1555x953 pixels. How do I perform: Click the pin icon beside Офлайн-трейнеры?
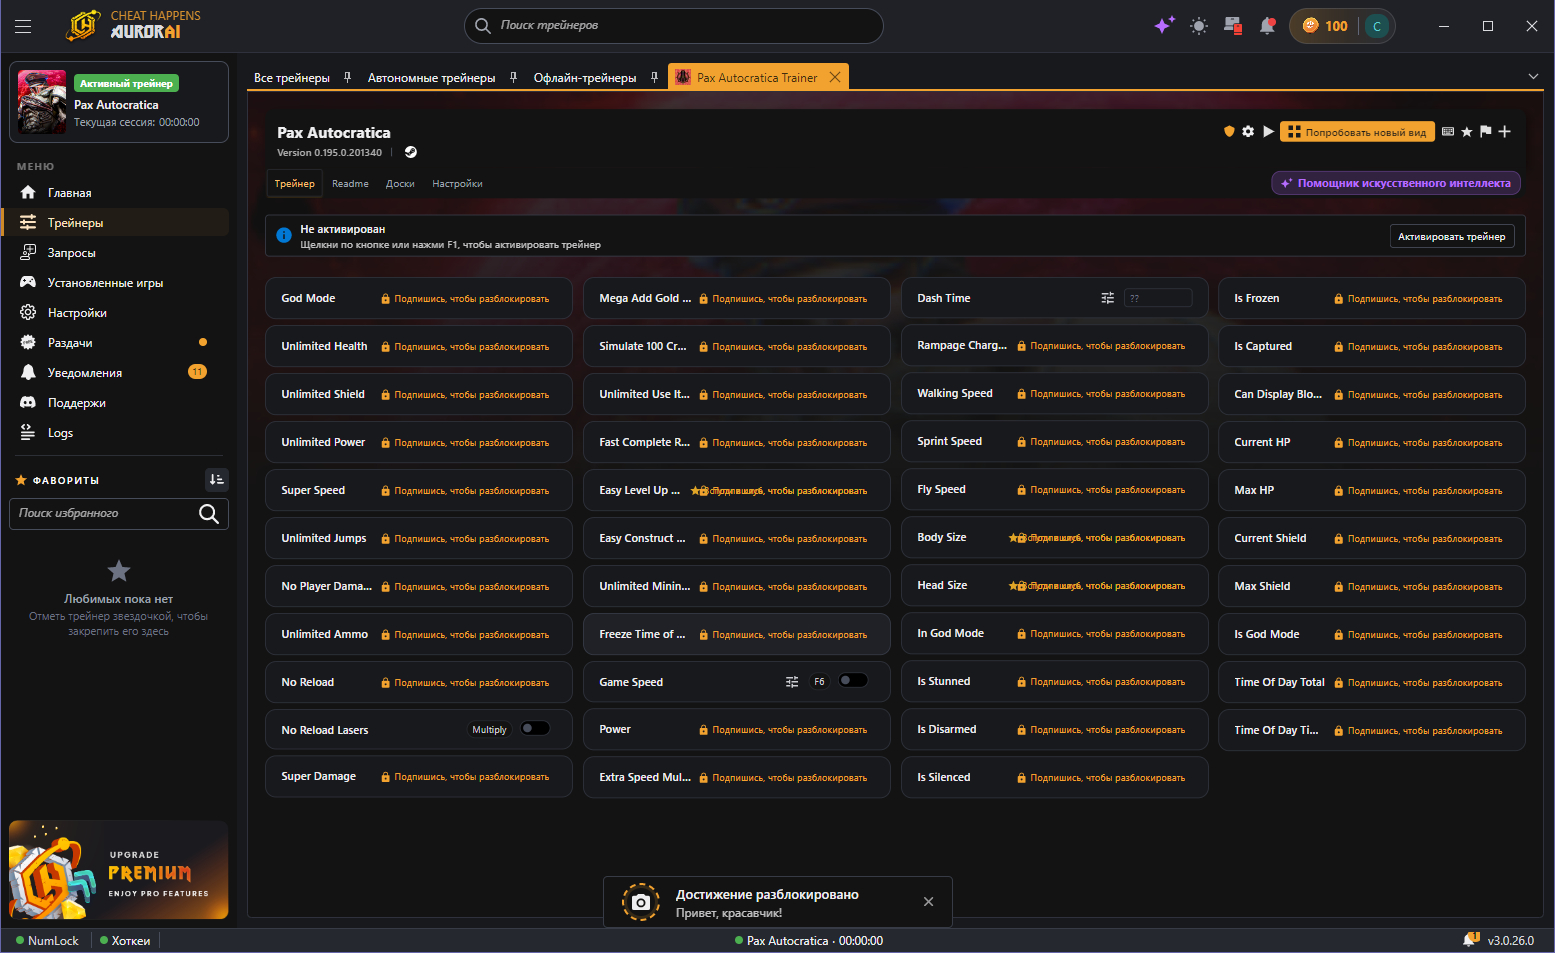tap(654, 77)
